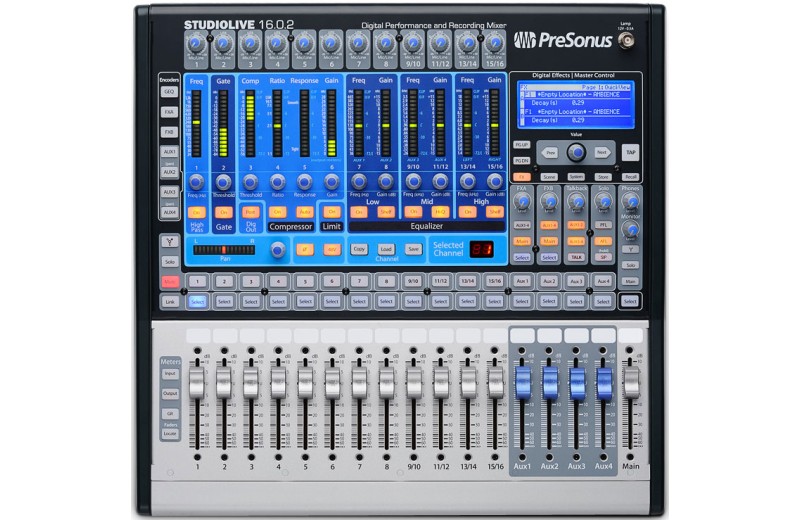Click the Talkback level knob
This screenshot has height=520, width=800.
coord(576,202)
